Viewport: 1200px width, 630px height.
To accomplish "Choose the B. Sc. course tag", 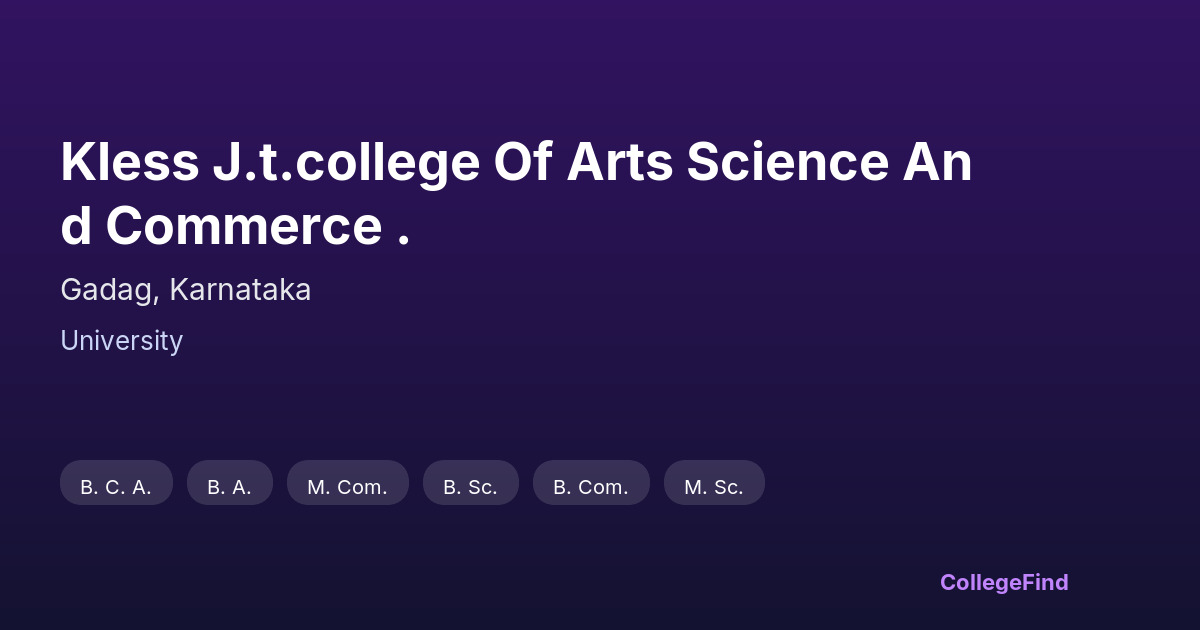I will (470, 486).
